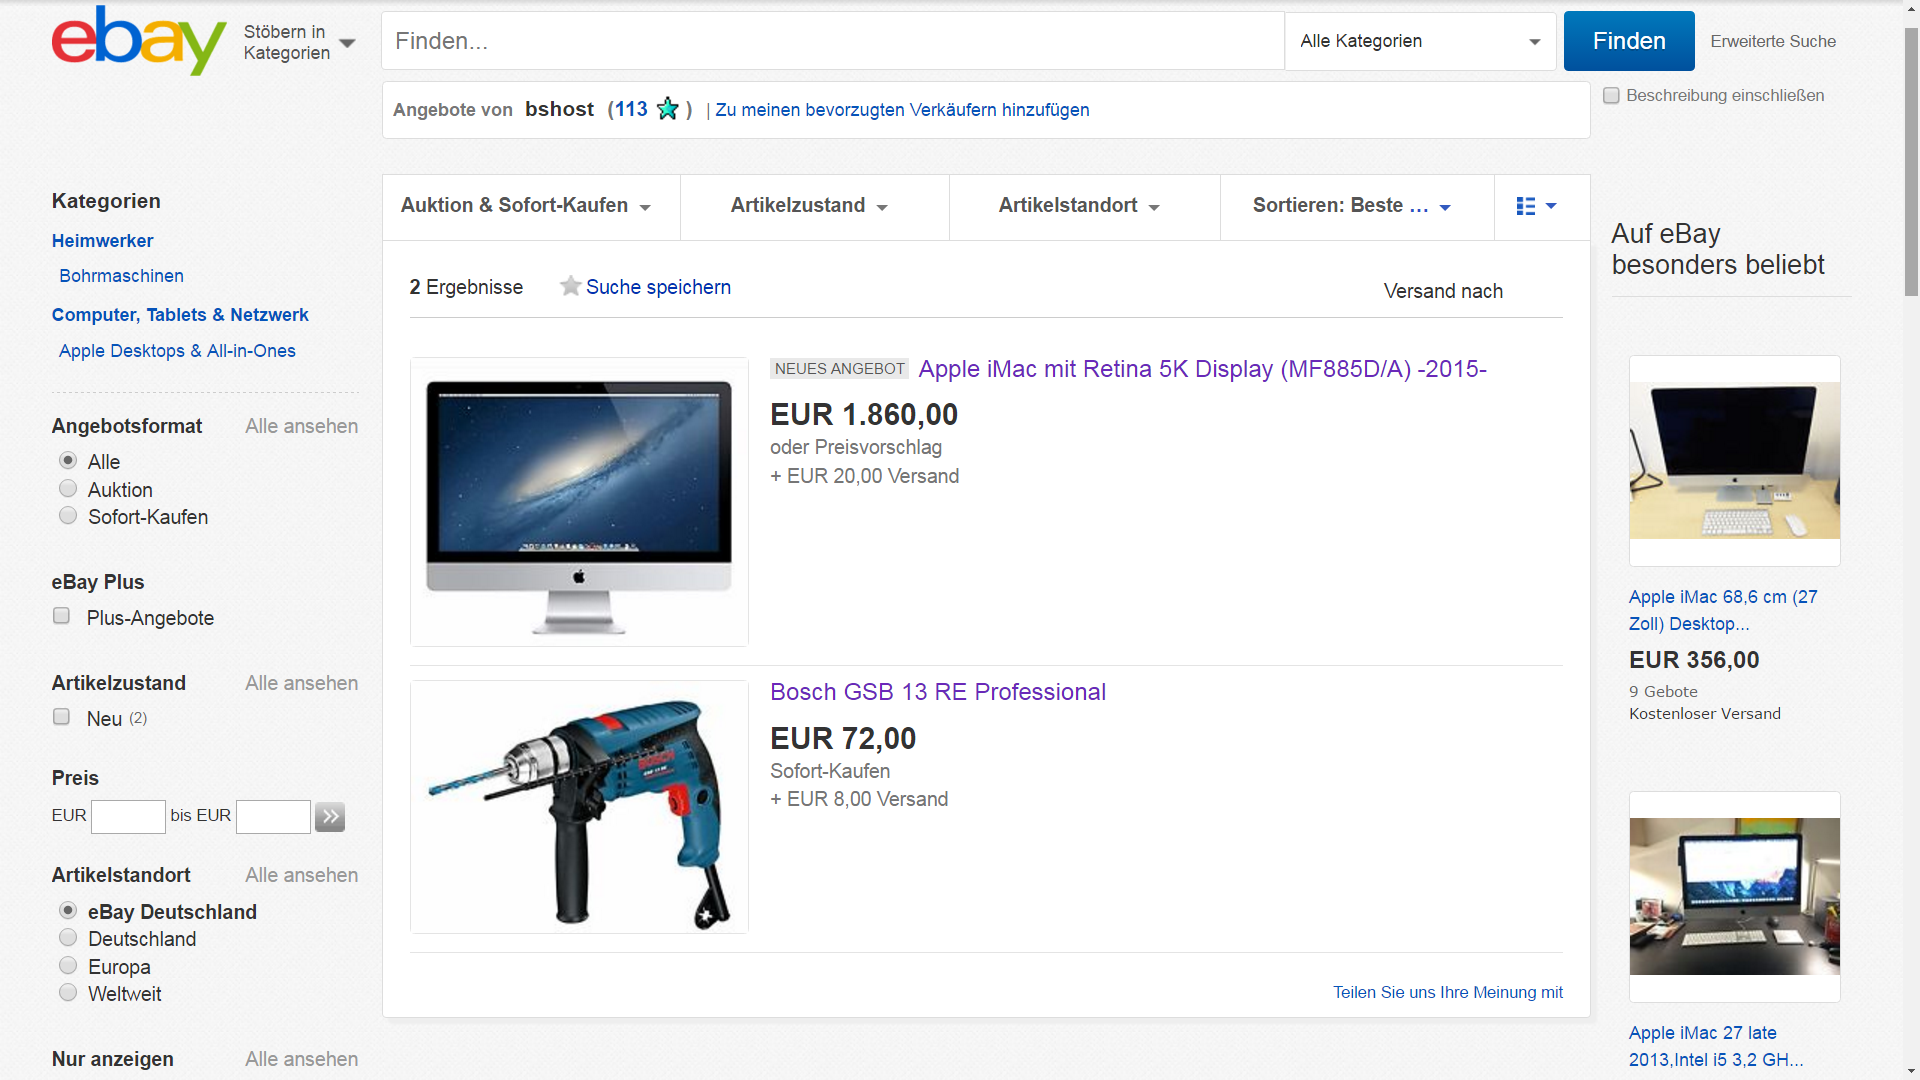The width and height of the screenshot is (1920, 1080).
Task: Click Alle ansehen next to Nur anzeigen
Action: pyautogui.click(x=301, y=1059)
